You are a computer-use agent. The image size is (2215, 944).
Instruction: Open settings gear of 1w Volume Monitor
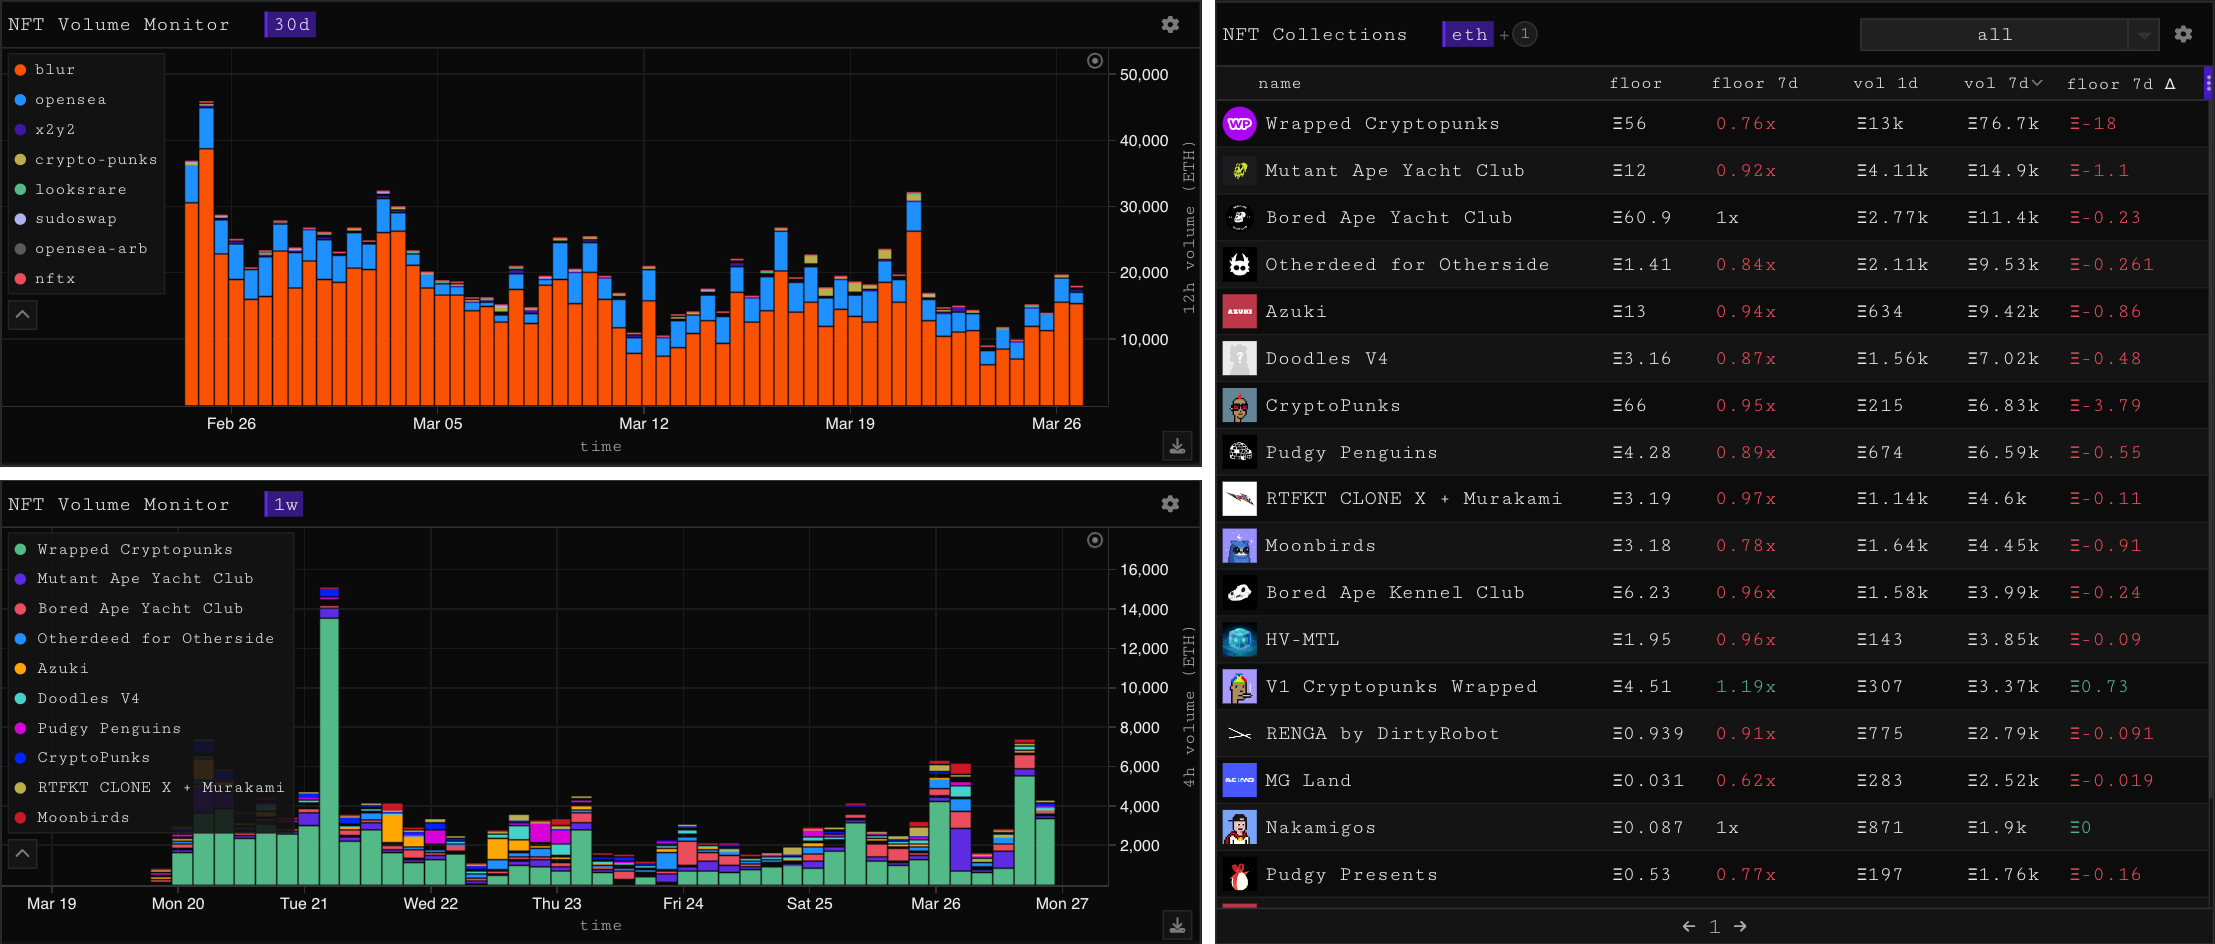(1170, 504)
